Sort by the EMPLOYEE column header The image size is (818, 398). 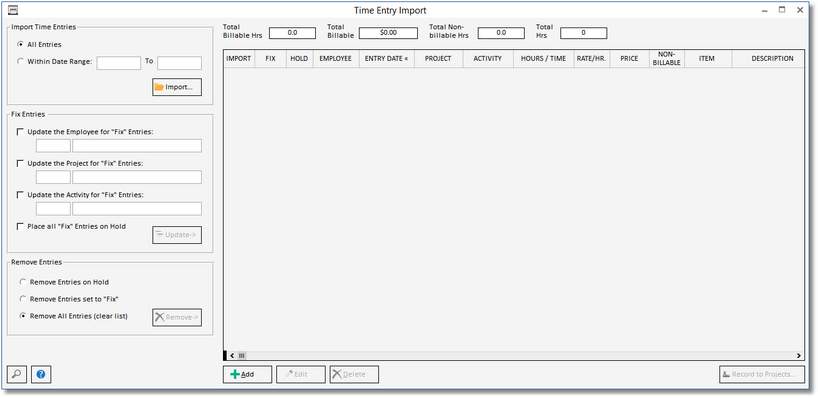pos(335,58)
